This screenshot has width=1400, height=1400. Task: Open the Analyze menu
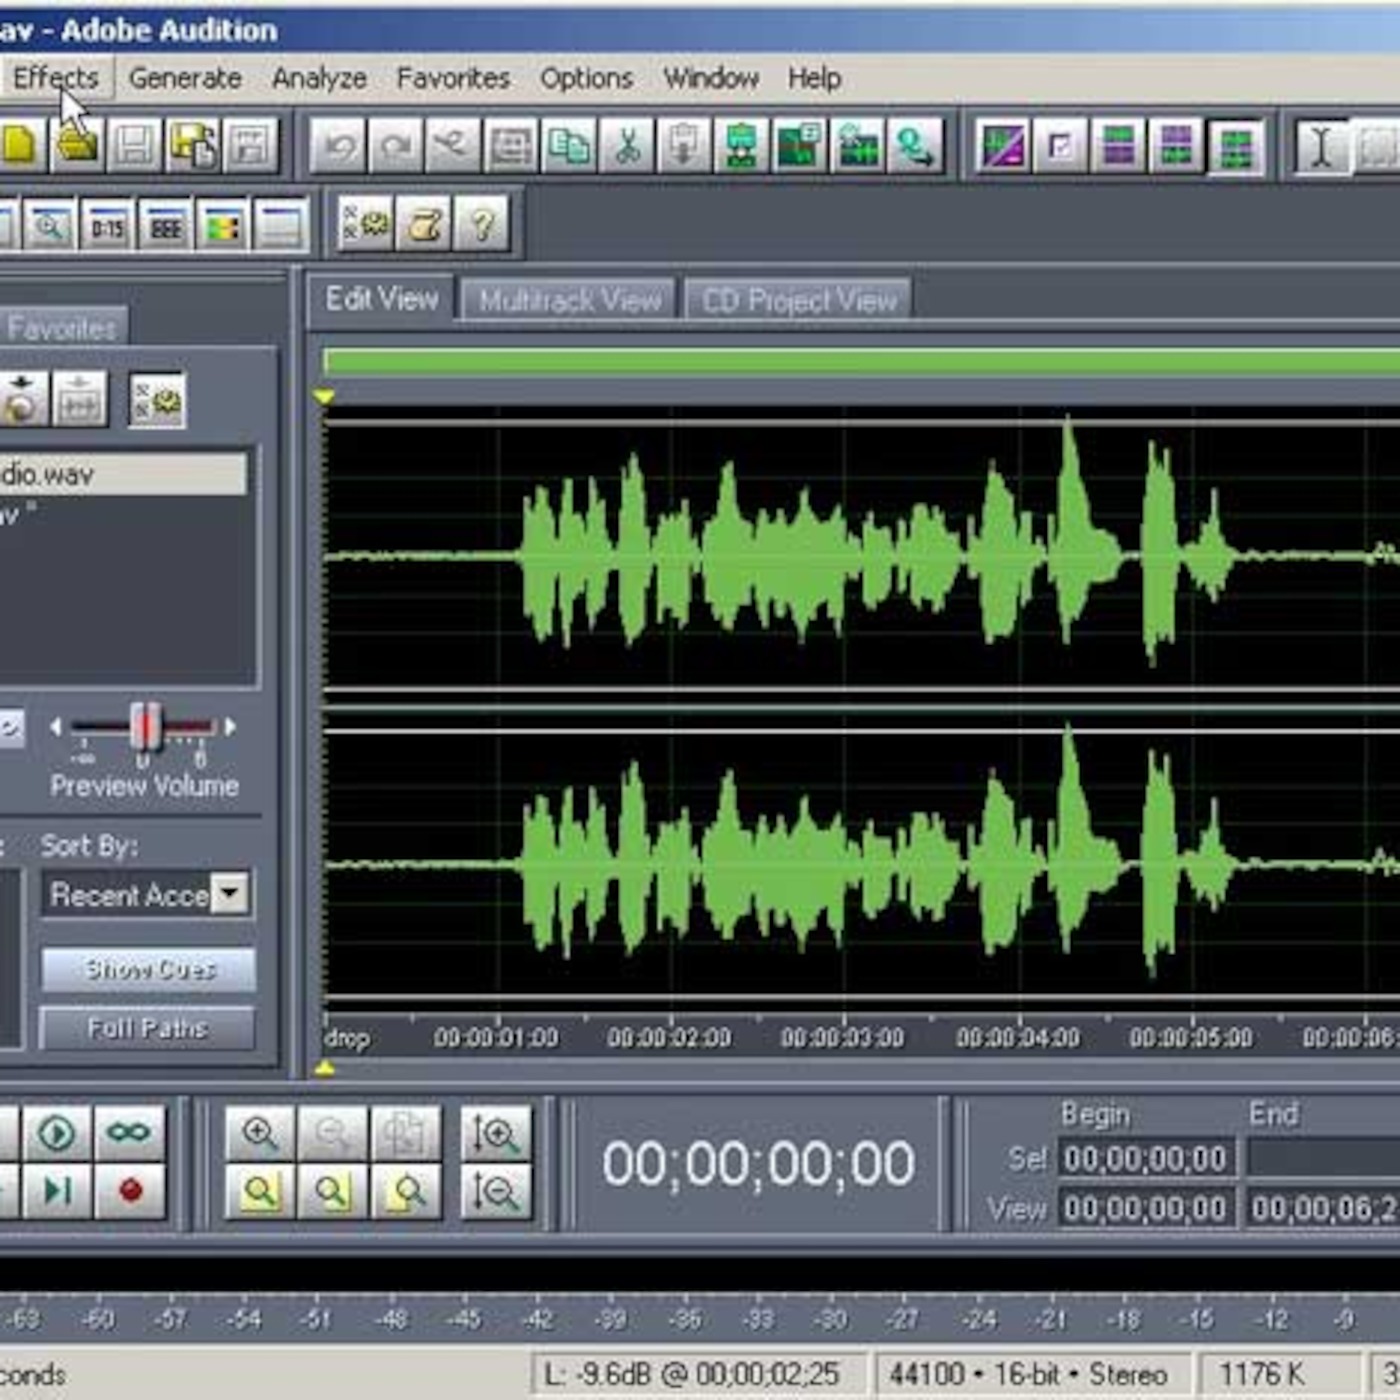tap(319, 78)
